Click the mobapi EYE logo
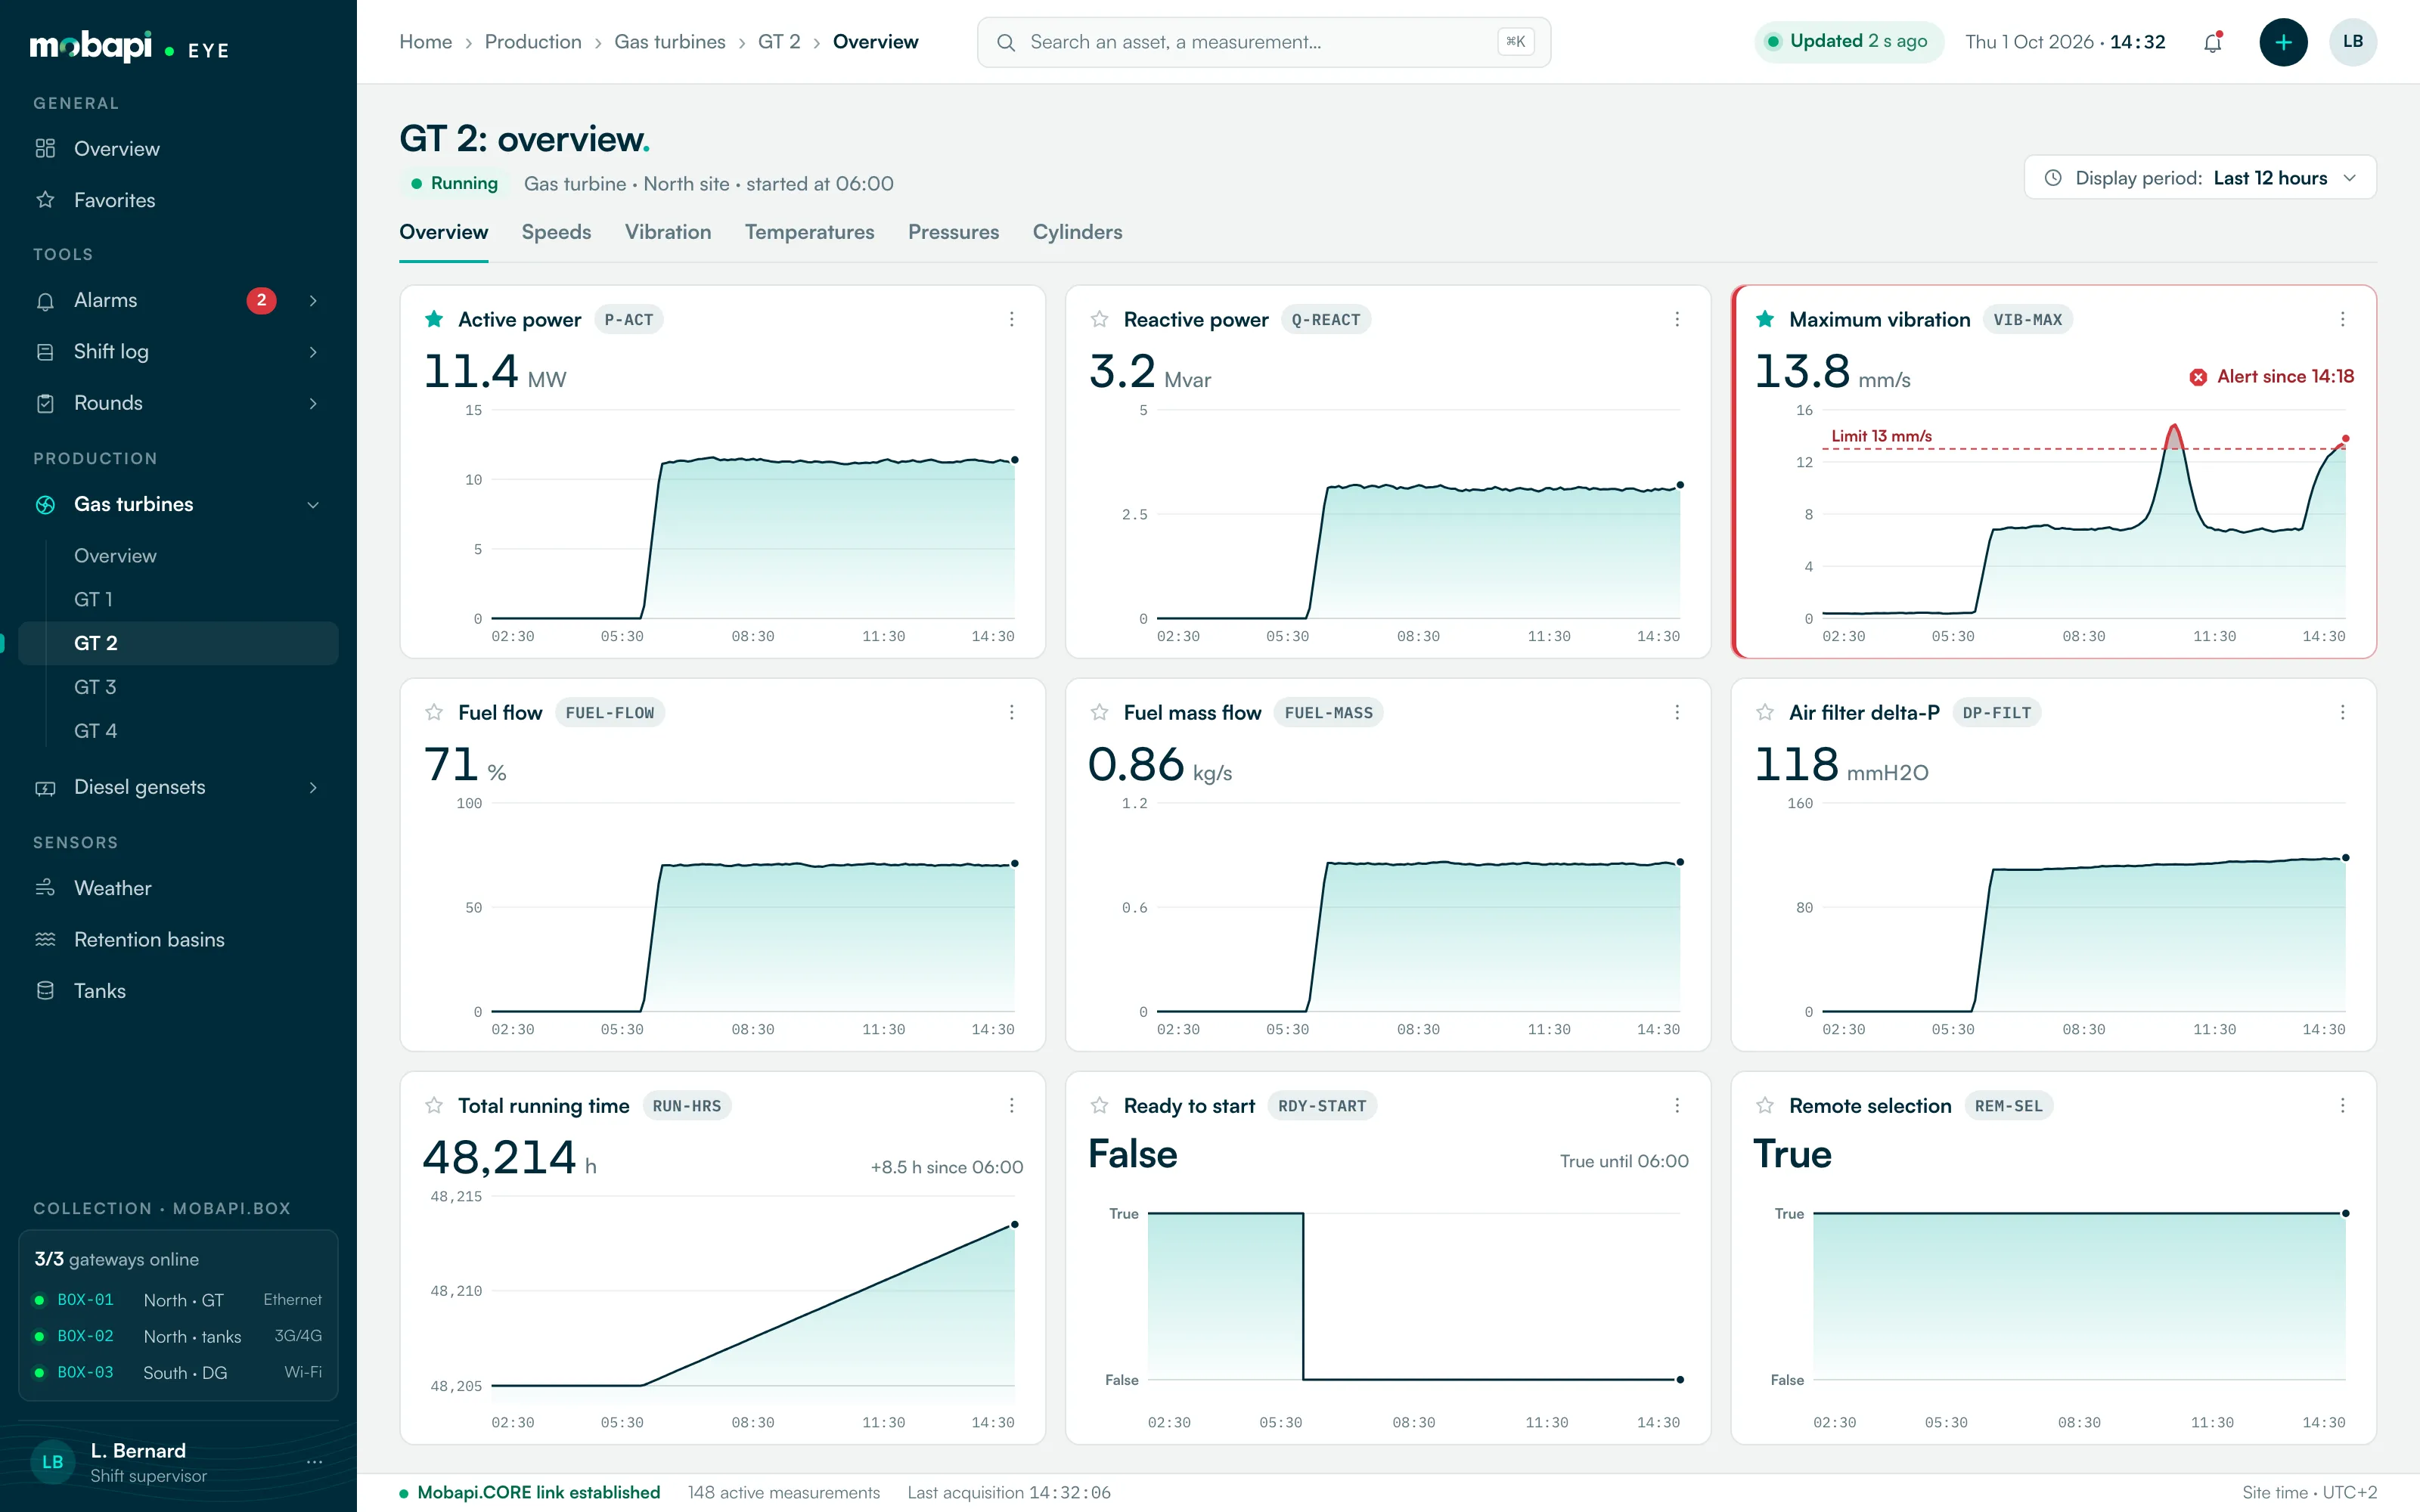The image size is (2420, 1512). (x=130, y=47)
